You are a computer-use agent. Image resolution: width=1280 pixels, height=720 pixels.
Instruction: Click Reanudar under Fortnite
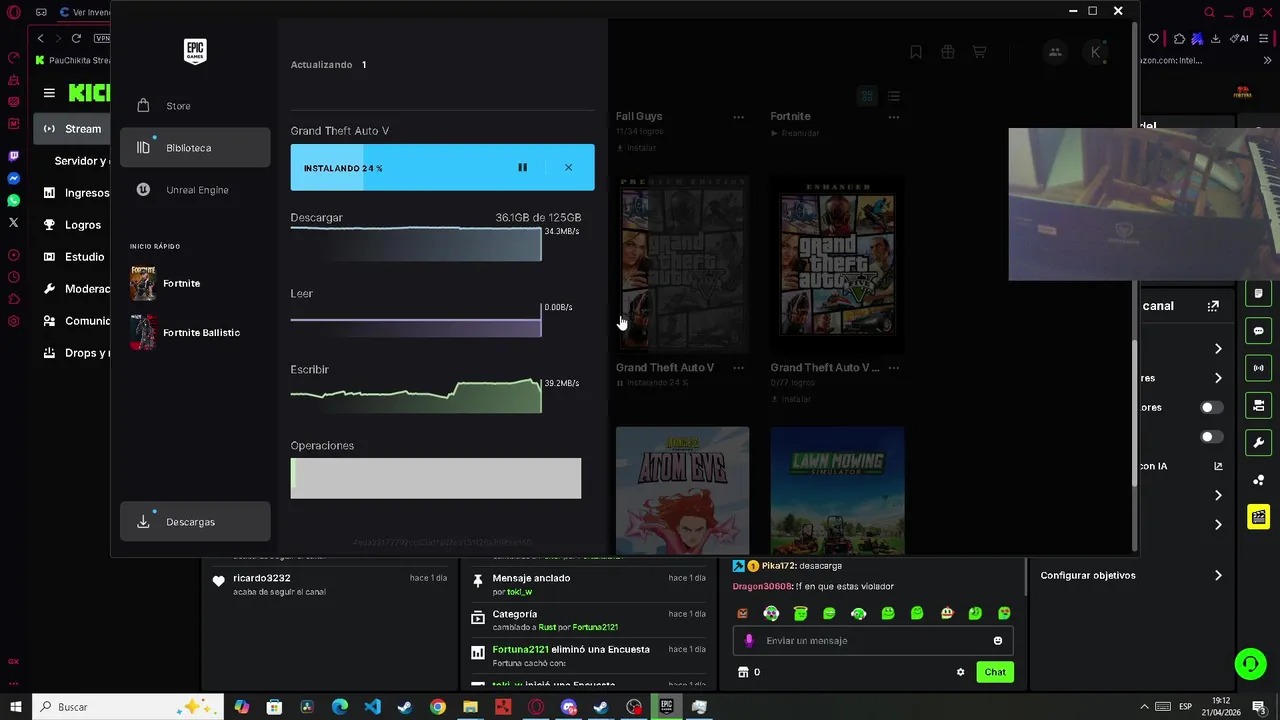[x=795, y=133]
